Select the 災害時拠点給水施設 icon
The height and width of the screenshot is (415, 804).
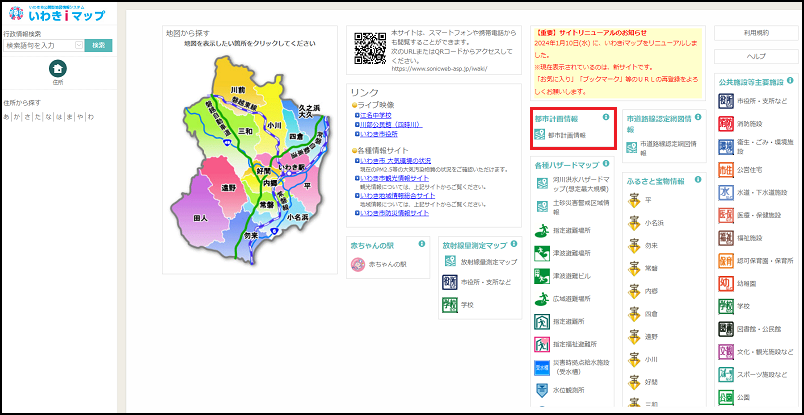pos(541,366)
